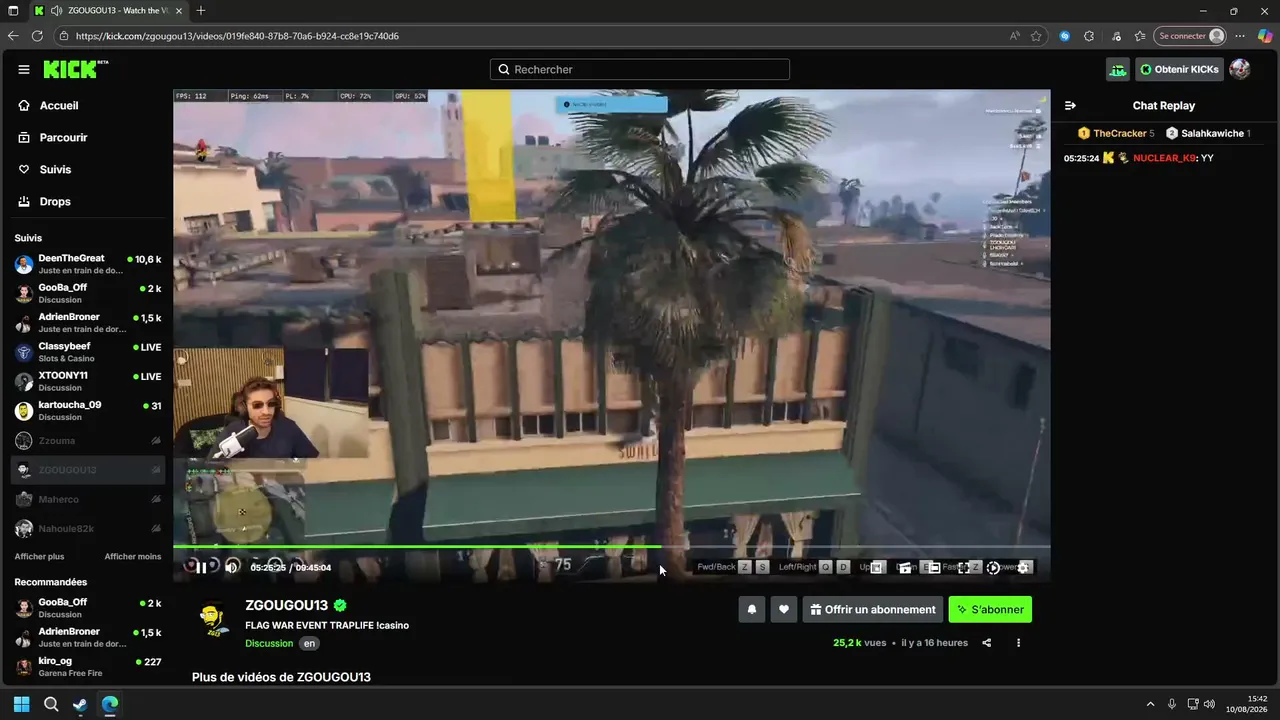Click the taskbar volume icon

pyautogui.click(x=1209, y=704)
